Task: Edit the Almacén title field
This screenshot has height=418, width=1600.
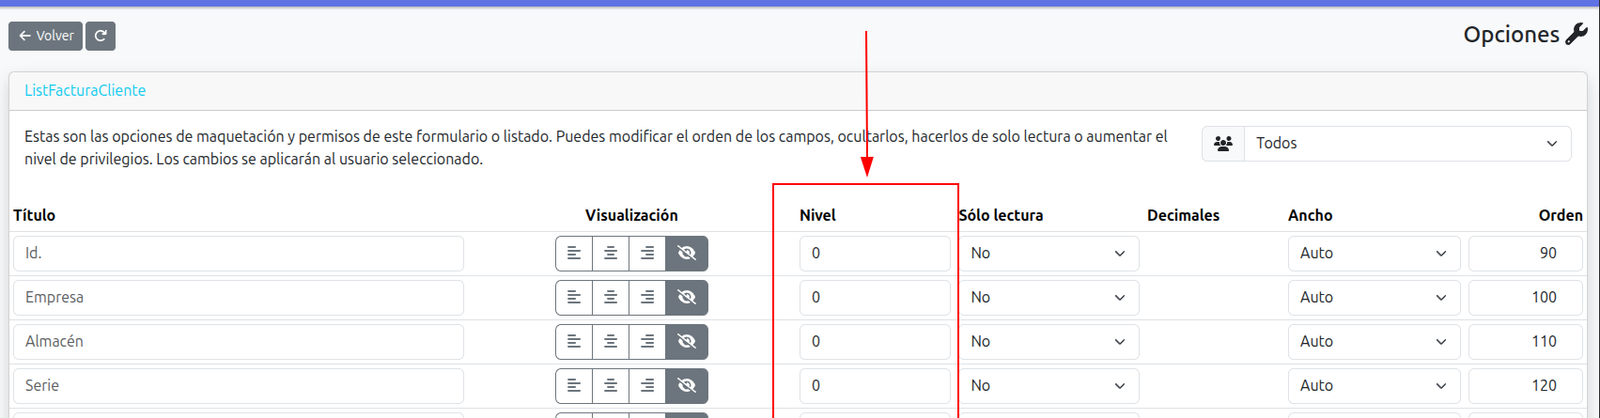Action: coord(238,341)
